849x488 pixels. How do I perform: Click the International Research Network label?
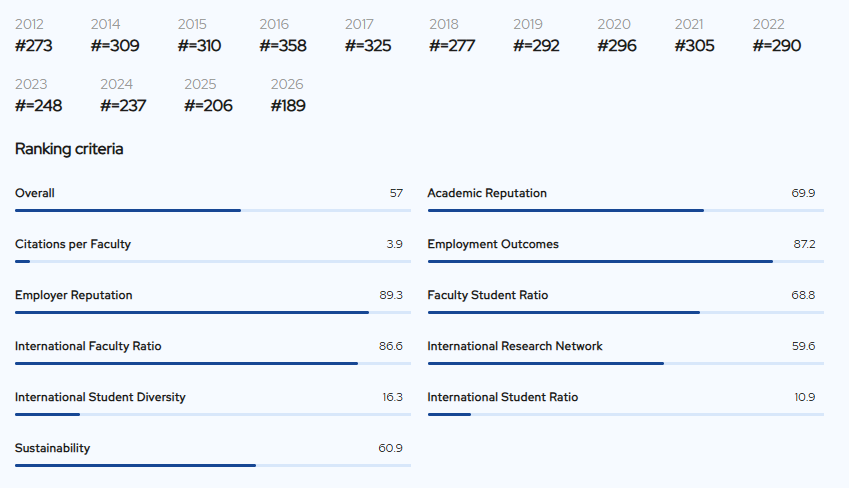[515, 346]
